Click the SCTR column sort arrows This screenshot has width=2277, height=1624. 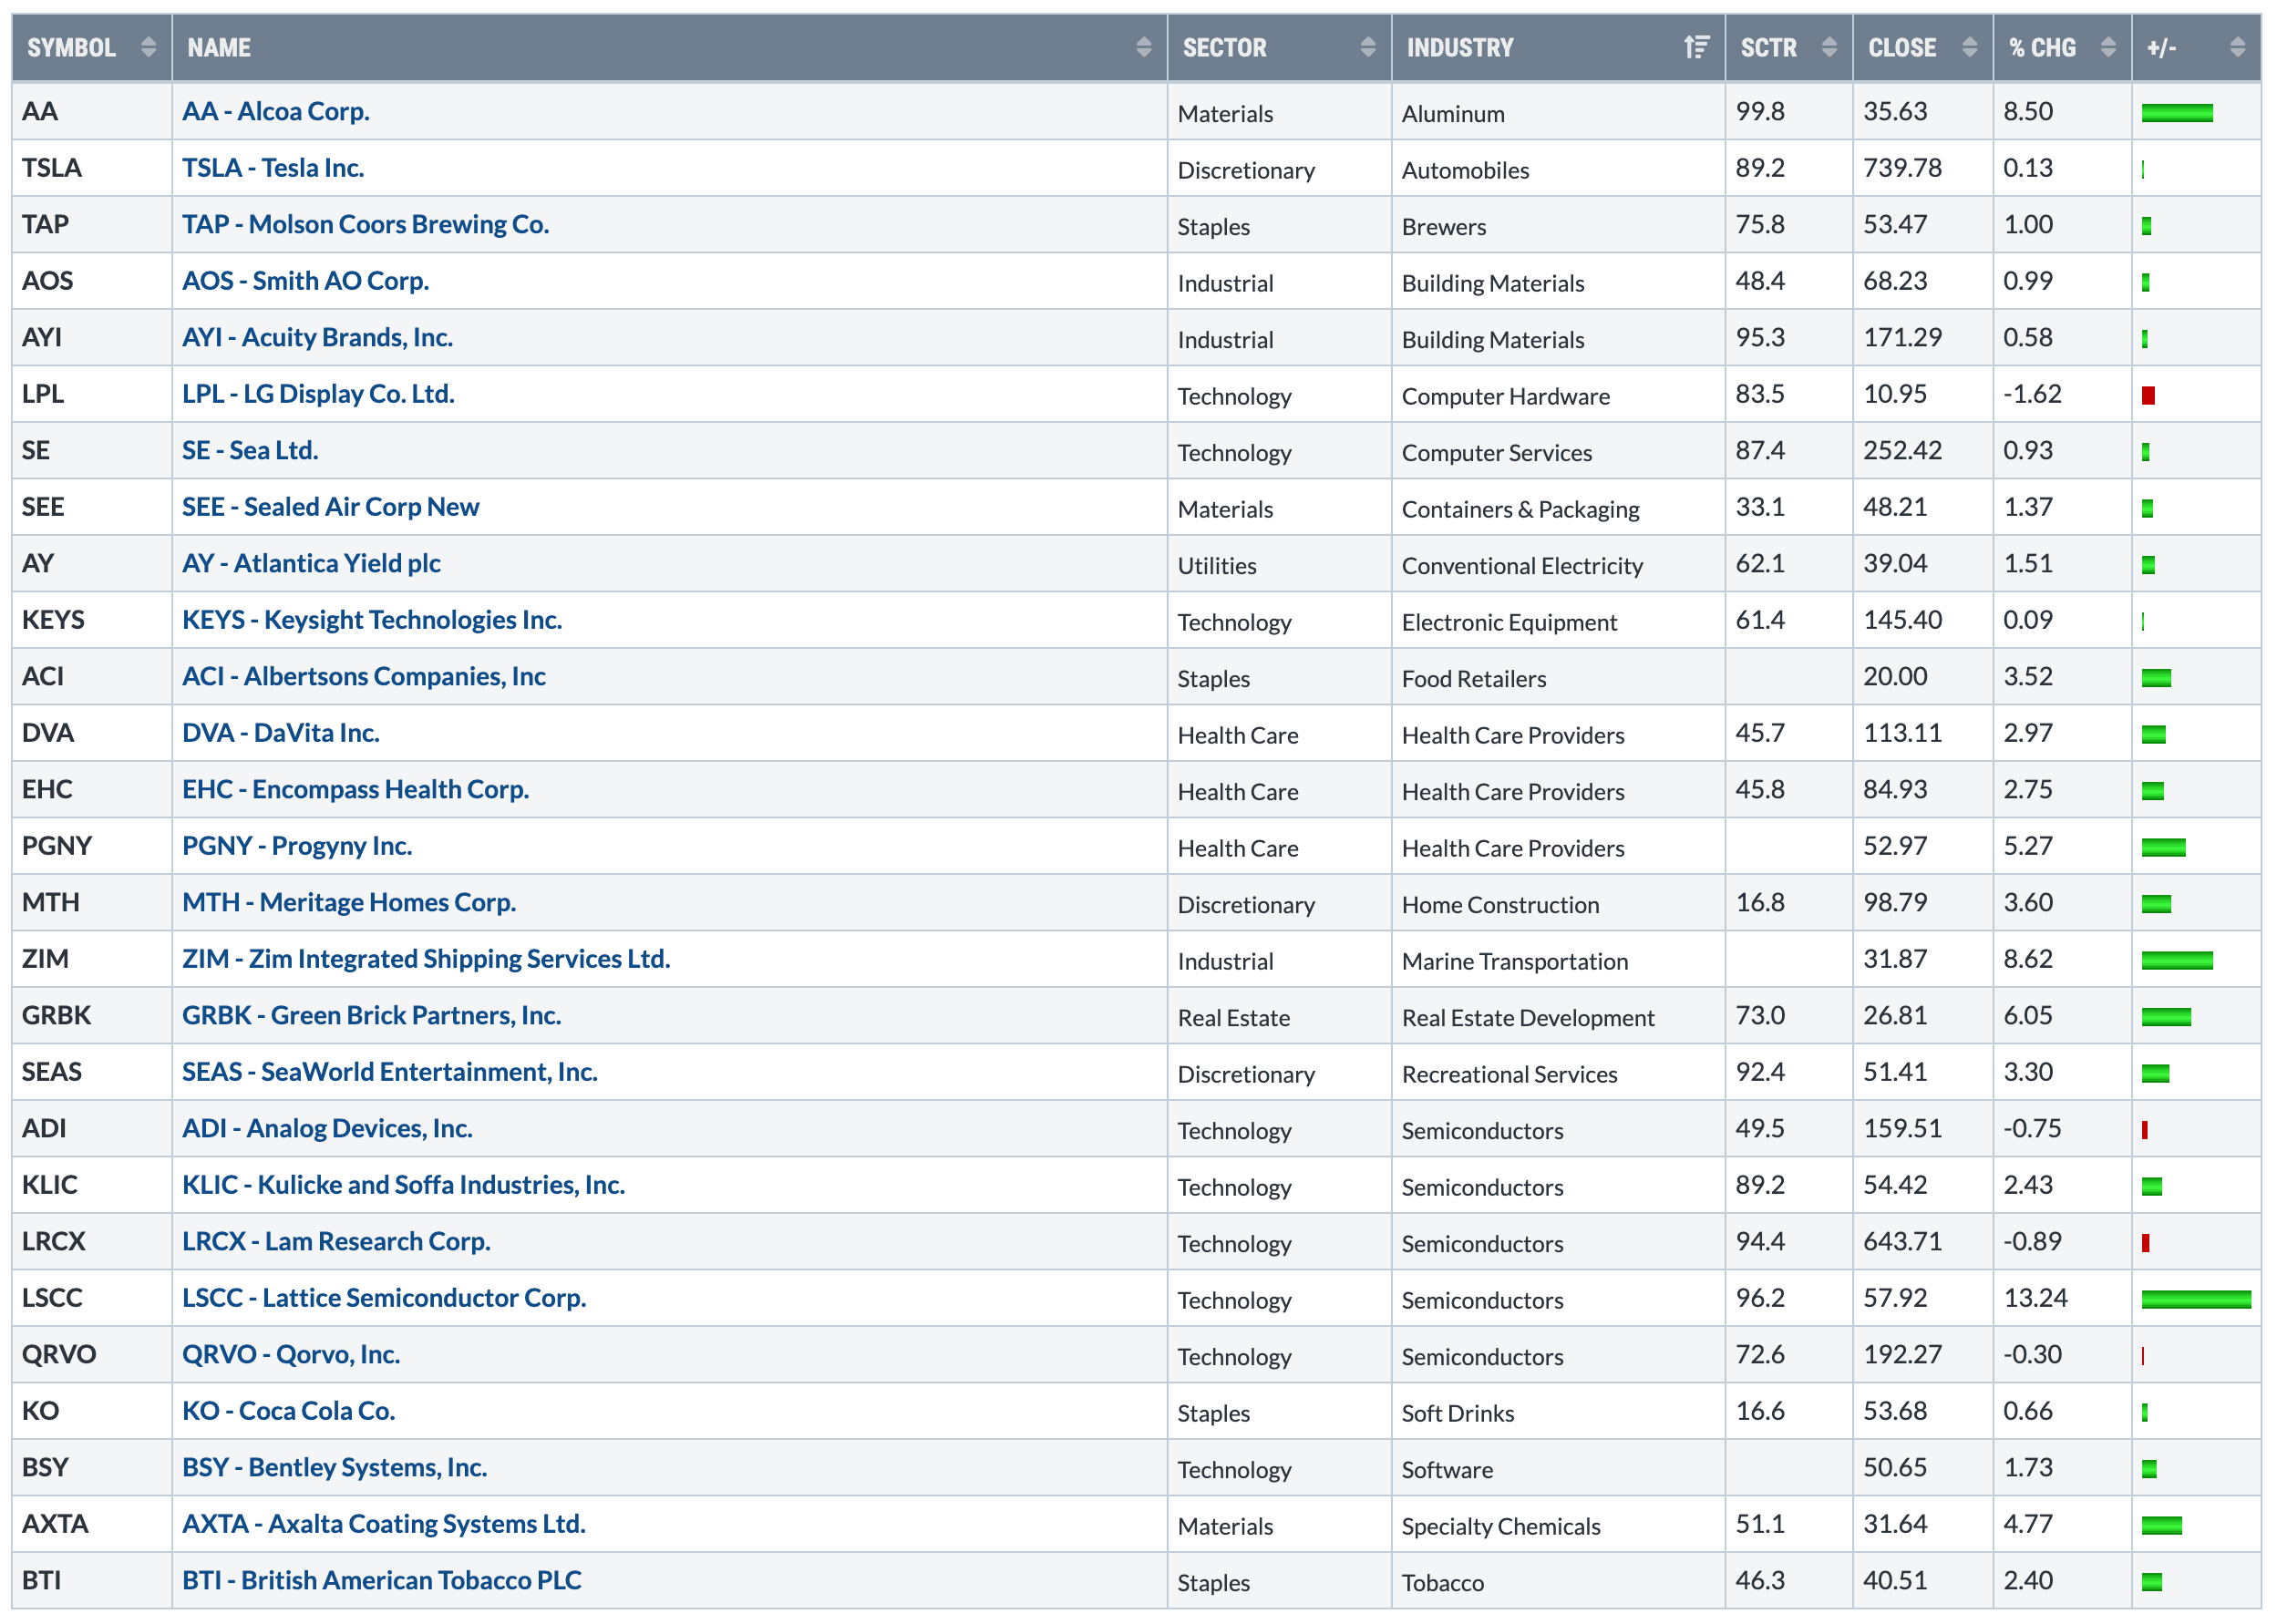[1829, 47]
